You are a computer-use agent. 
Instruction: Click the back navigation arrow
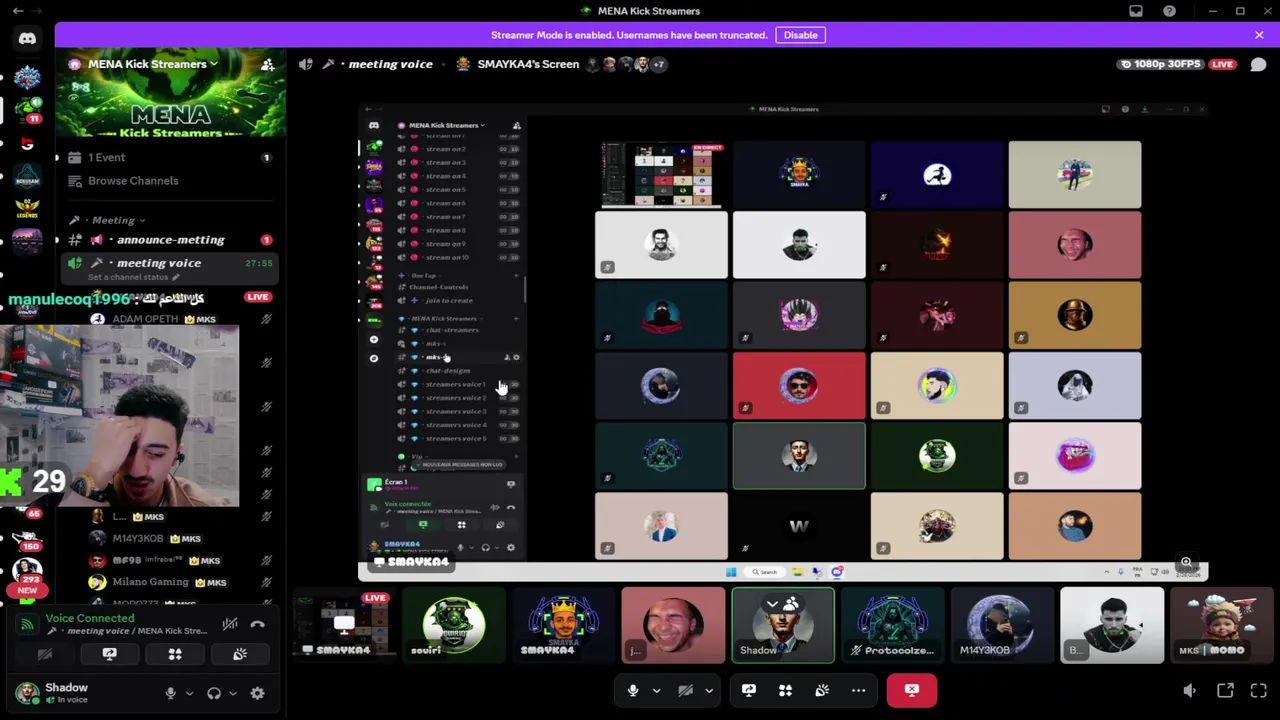click(x=18, y=11)
